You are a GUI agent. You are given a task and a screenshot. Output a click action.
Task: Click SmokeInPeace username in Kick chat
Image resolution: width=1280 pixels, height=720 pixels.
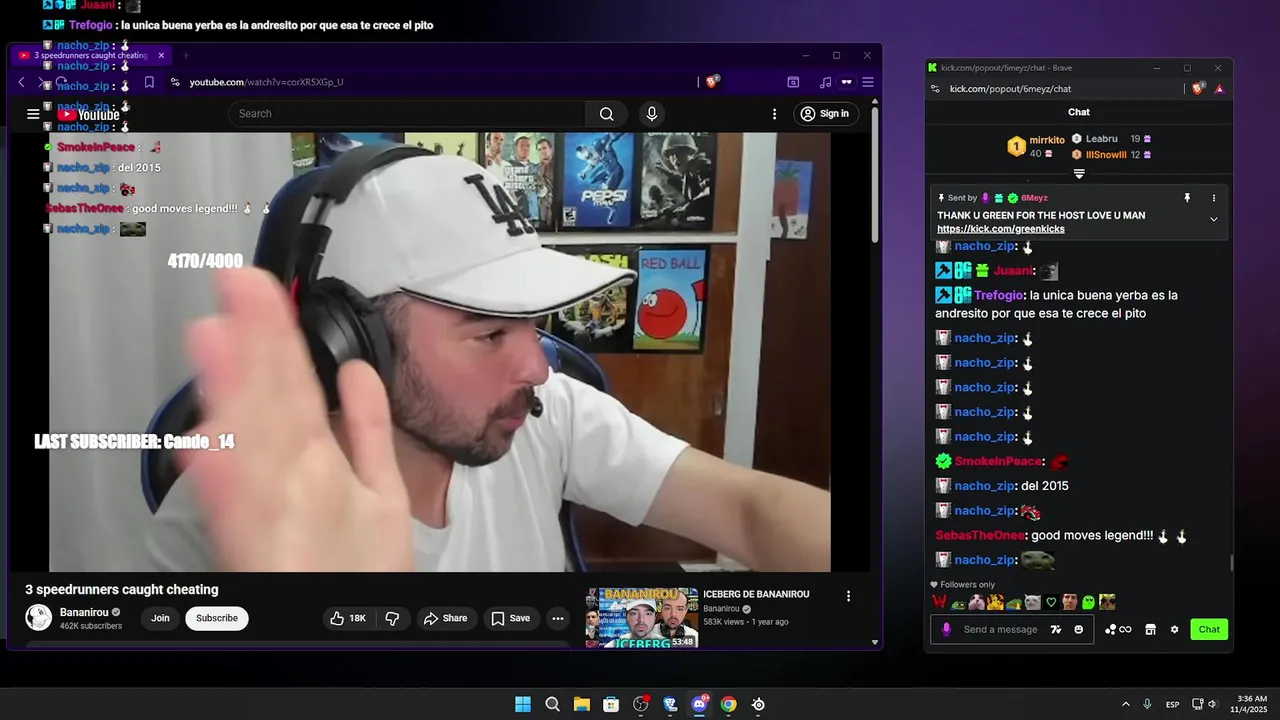pyautogui.click(x=998, y=461)
